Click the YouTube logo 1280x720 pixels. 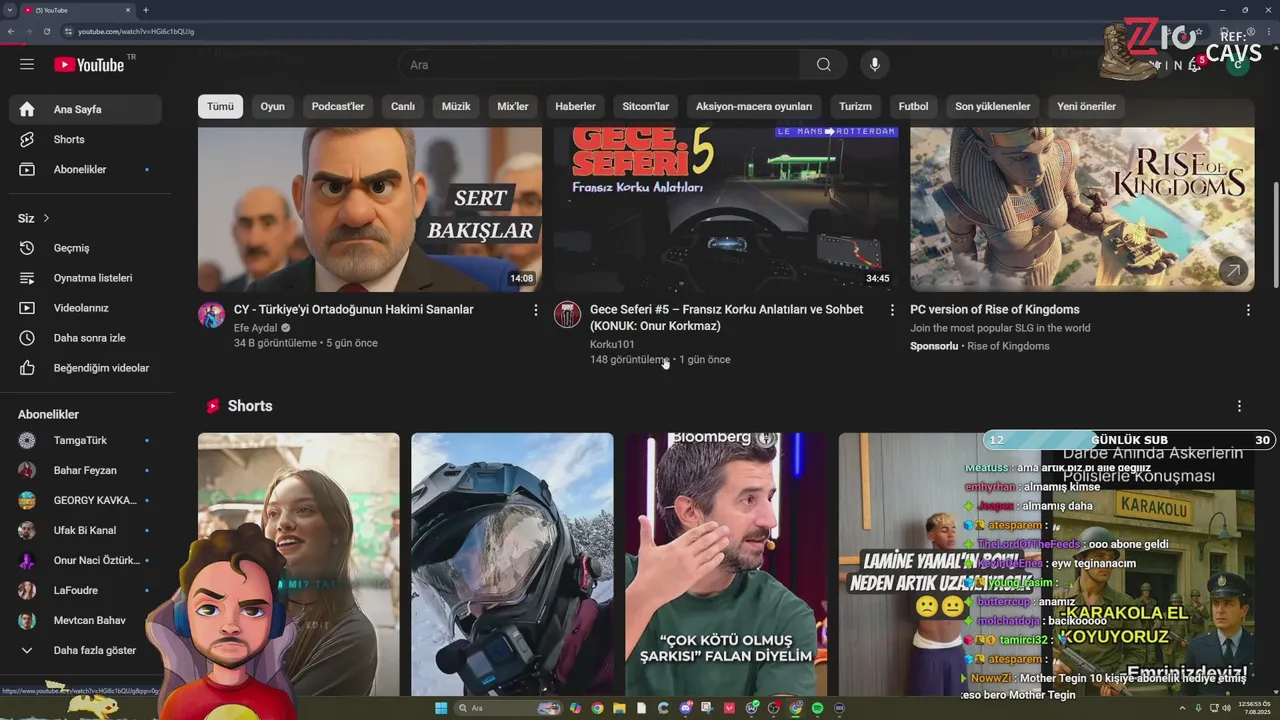click(x=89, y=65)
